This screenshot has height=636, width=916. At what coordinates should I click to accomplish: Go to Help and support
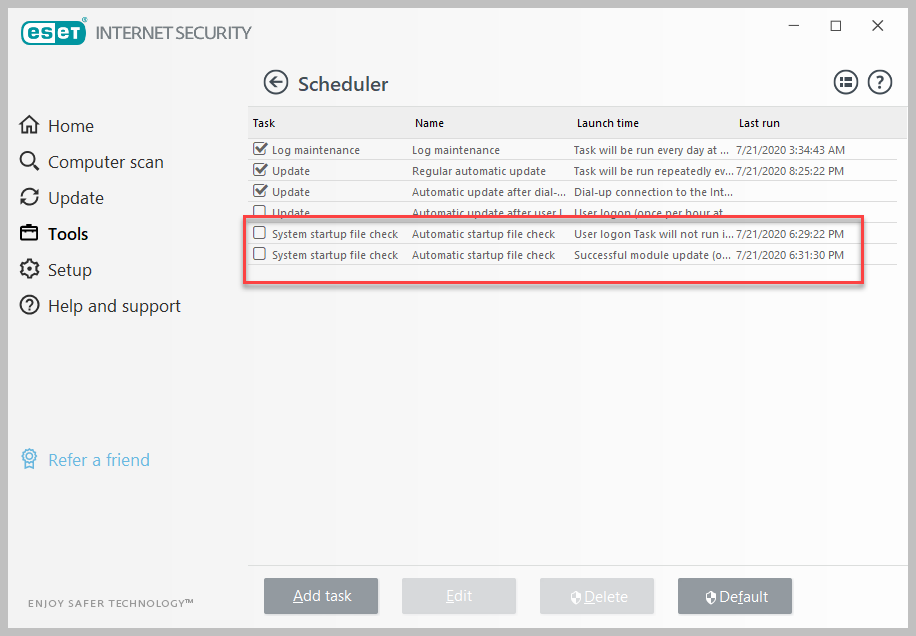point(114,306)
